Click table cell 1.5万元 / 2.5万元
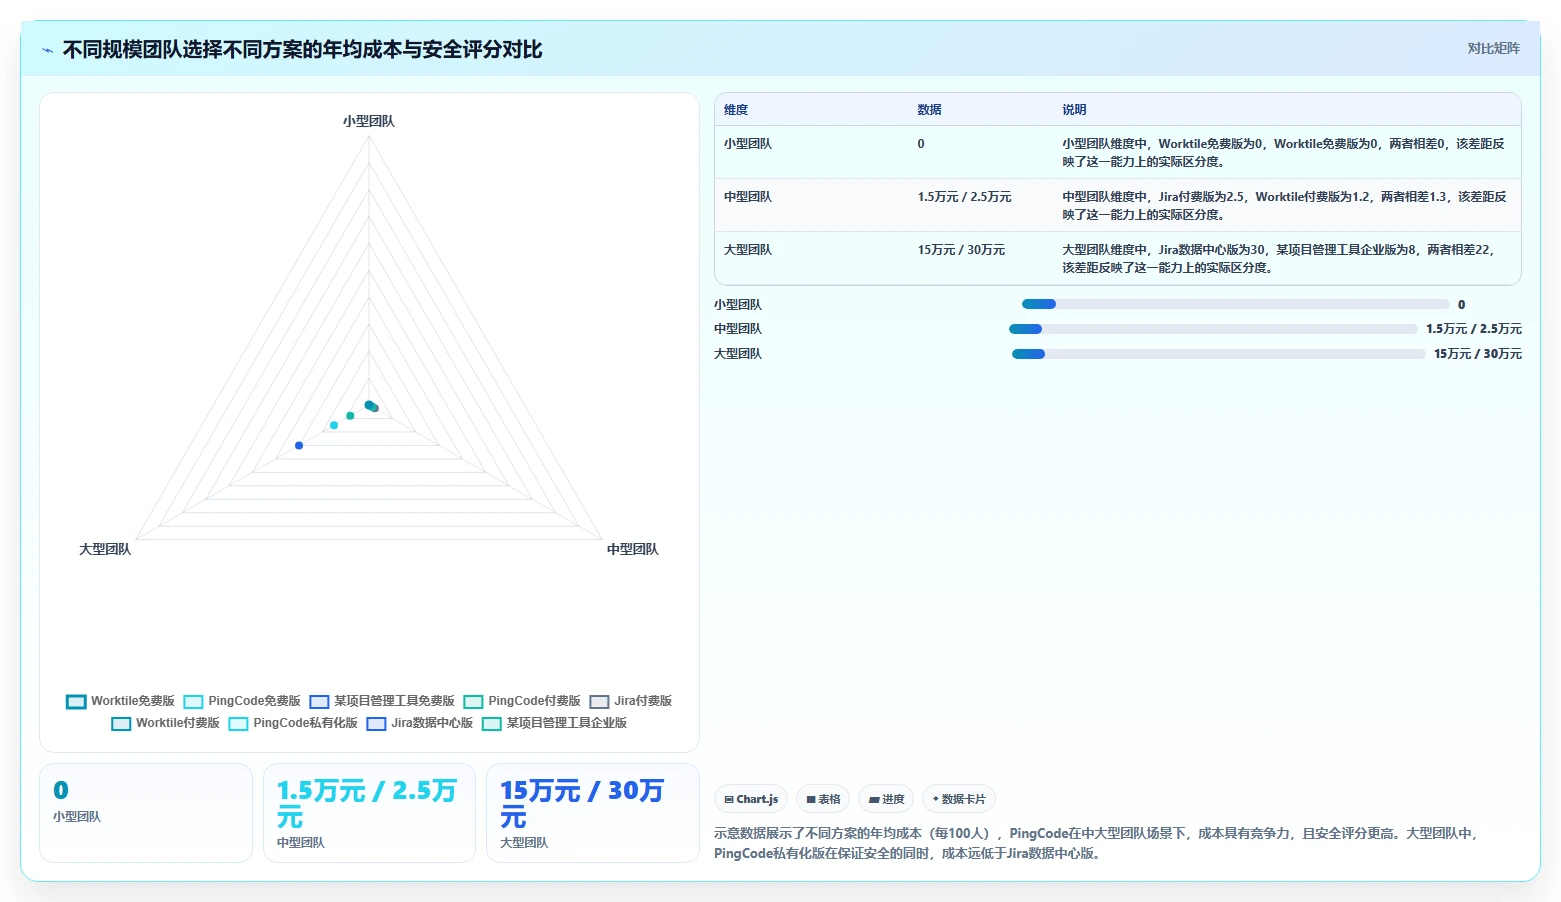 coord(964,197)
